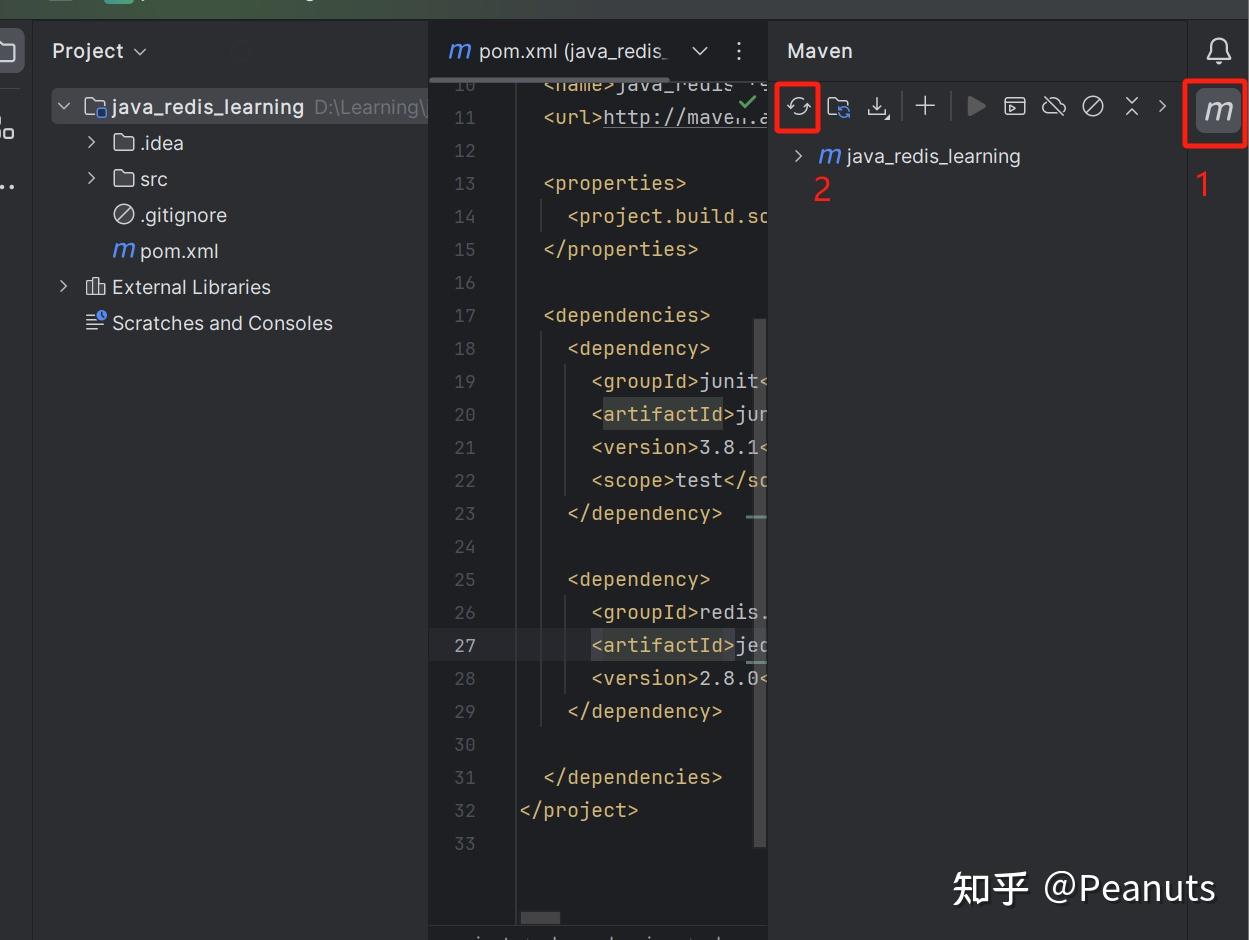Viewport: 1249px width, 940px height.
Task: Open the editor tab options menu
Action: (x=738, y=51)
